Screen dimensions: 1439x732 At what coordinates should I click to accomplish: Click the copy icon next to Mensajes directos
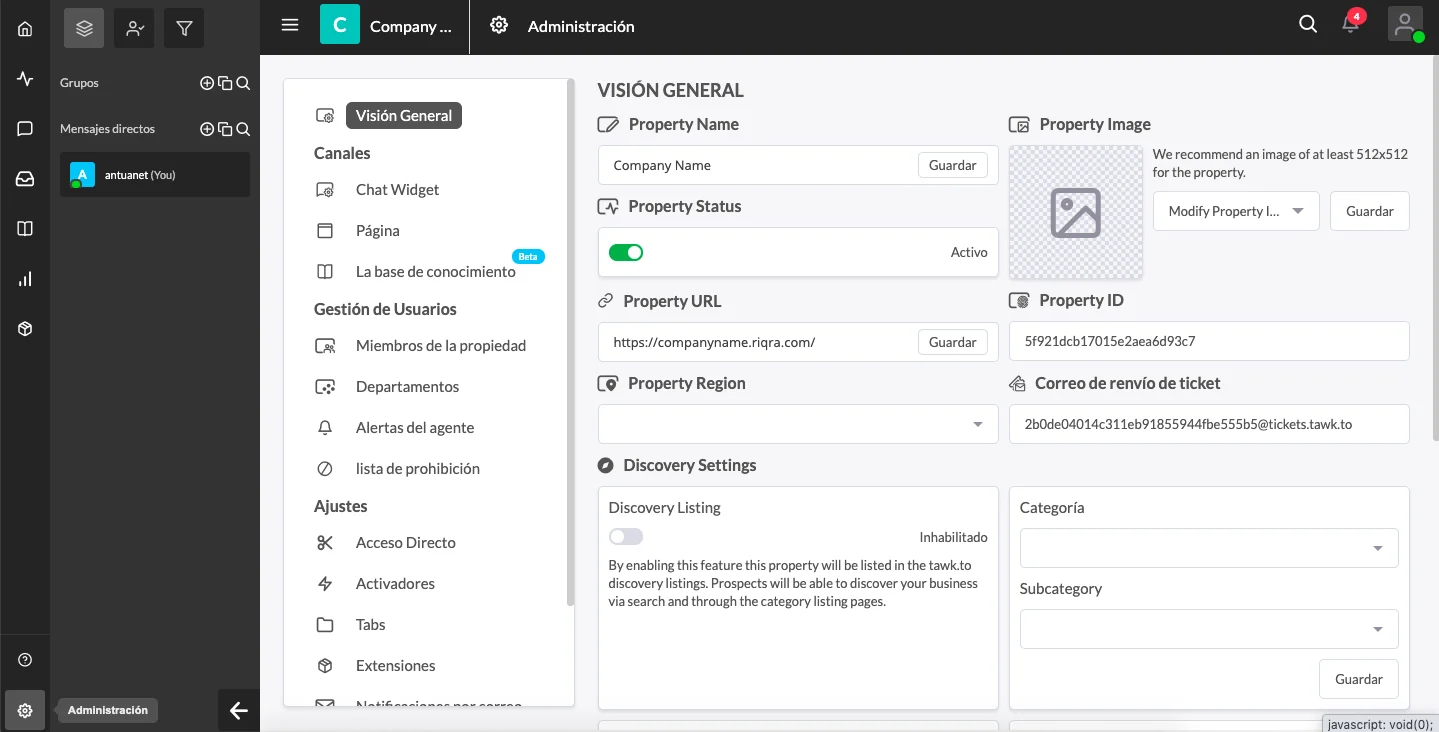click(225, 129)
